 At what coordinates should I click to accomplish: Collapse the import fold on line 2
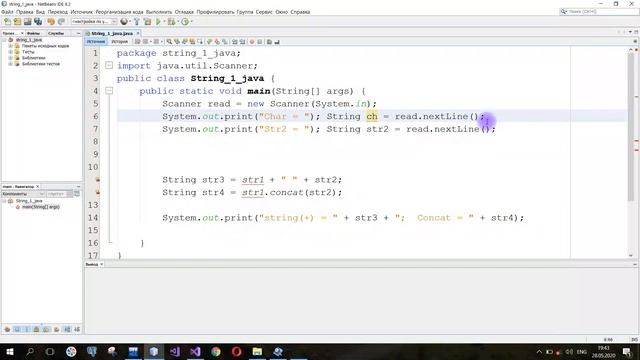pos(109,65)
